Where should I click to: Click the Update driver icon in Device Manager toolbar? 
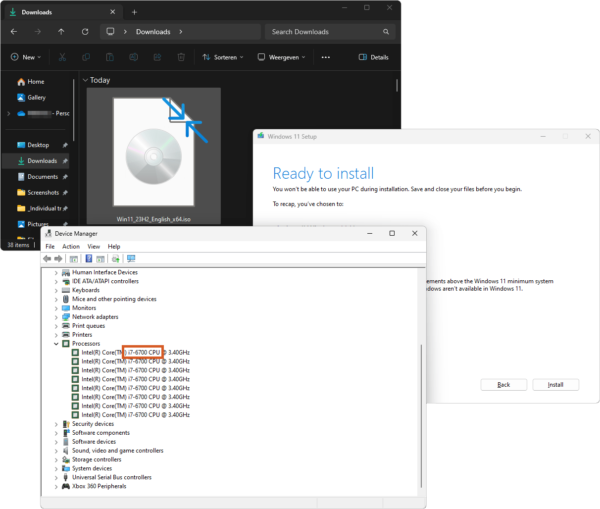pyautogui.click(x=115, y=259)
